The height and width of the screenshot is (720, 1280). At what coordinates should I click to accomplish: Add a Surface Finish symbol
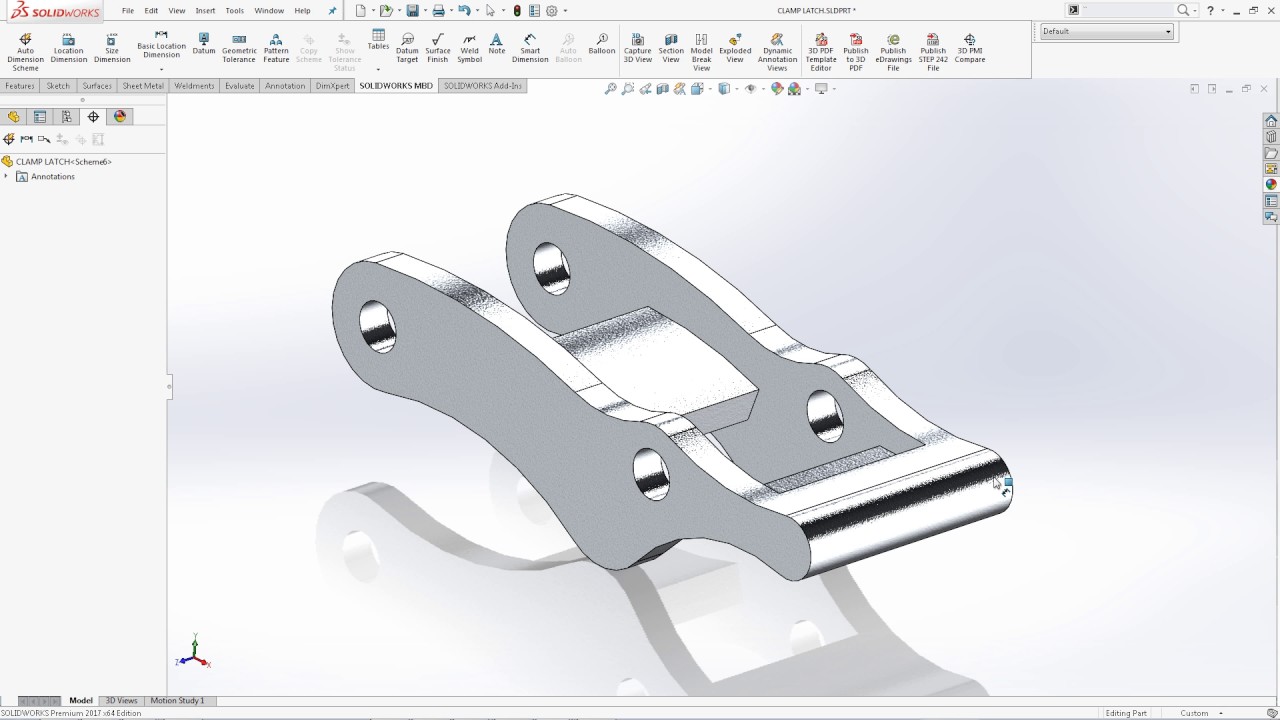438,48
